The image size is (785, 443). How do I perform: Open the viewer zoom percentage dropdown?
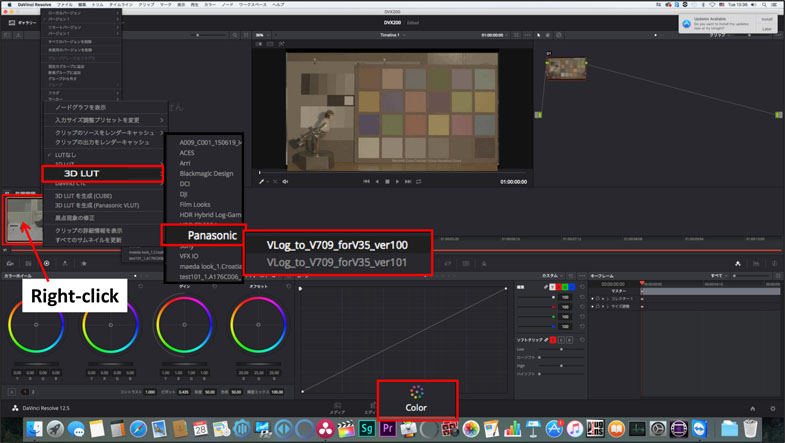(262, 36)
